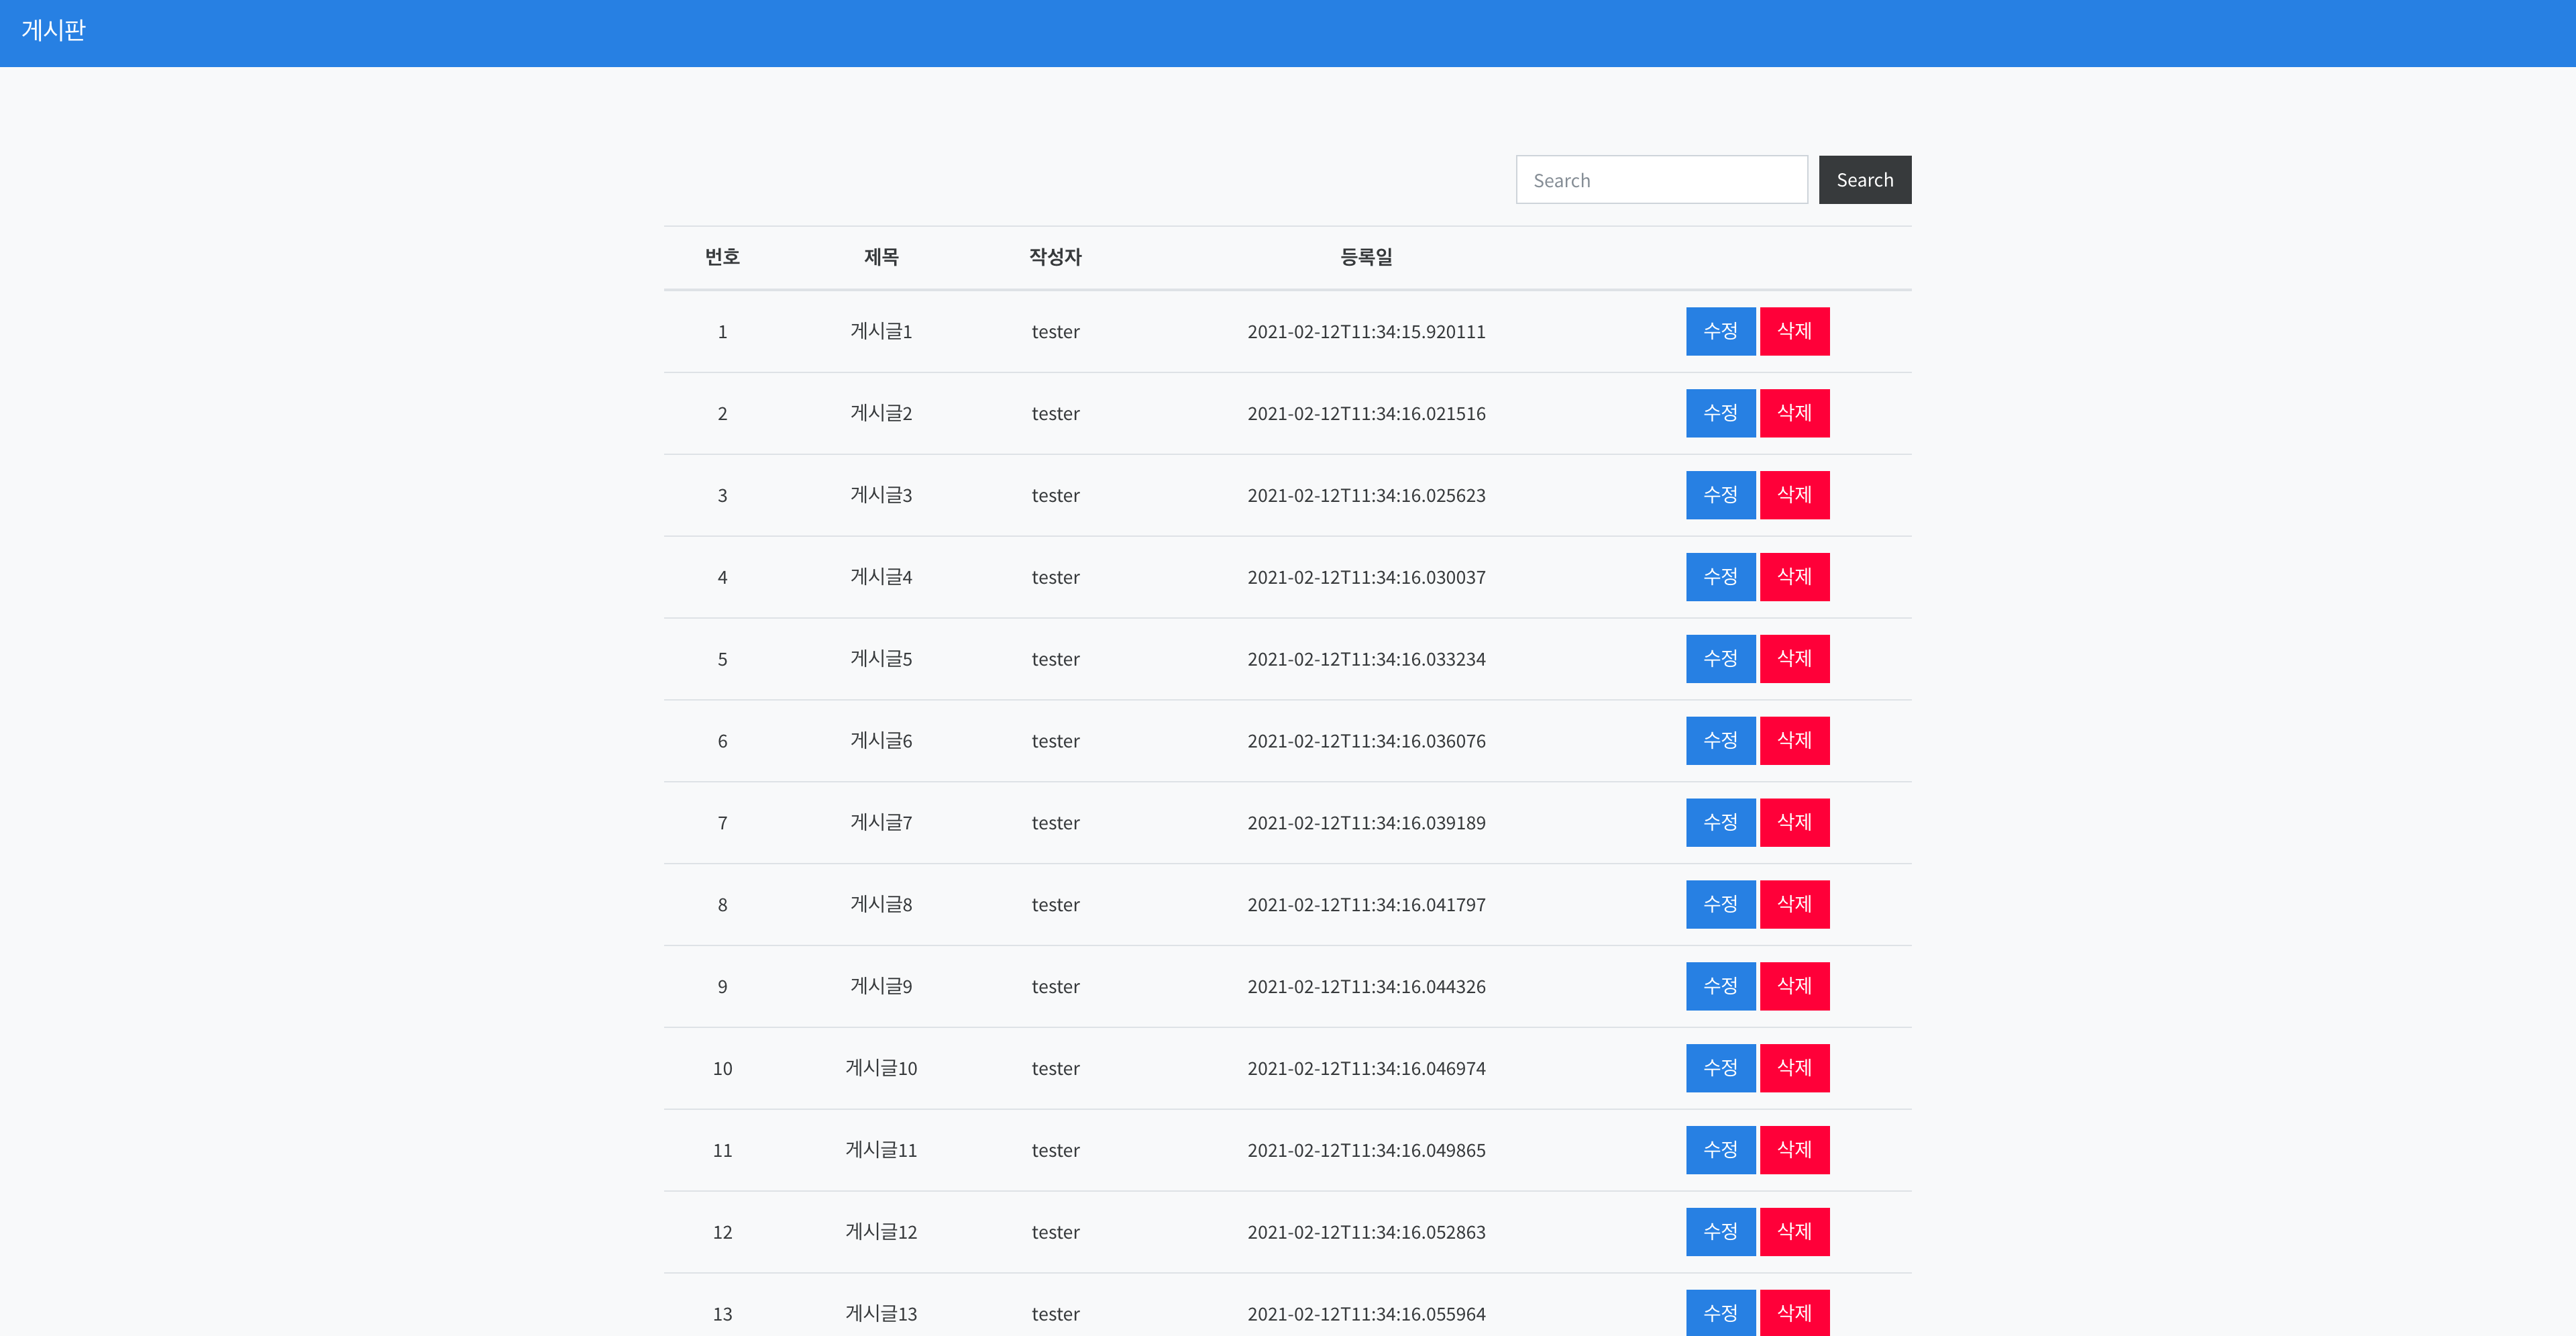Click 수정 for post 게시글10
Image resolution: width=2576 pixels, height=1336 pixels.
(x=1720, y=1068)
